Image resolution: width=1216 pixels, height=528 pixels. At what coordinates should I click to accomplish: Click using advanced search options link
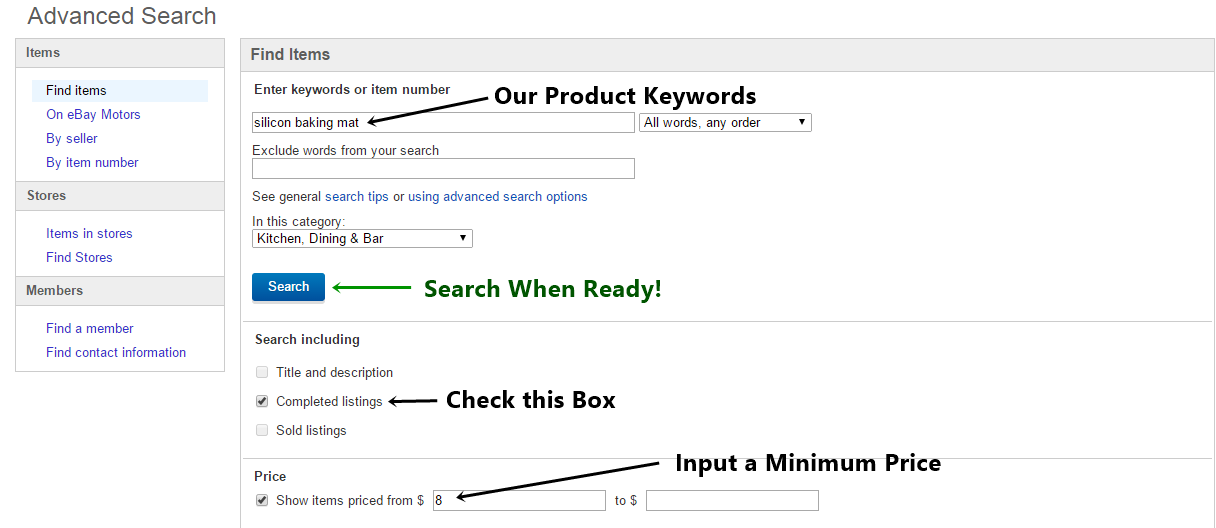coord(497,196)
